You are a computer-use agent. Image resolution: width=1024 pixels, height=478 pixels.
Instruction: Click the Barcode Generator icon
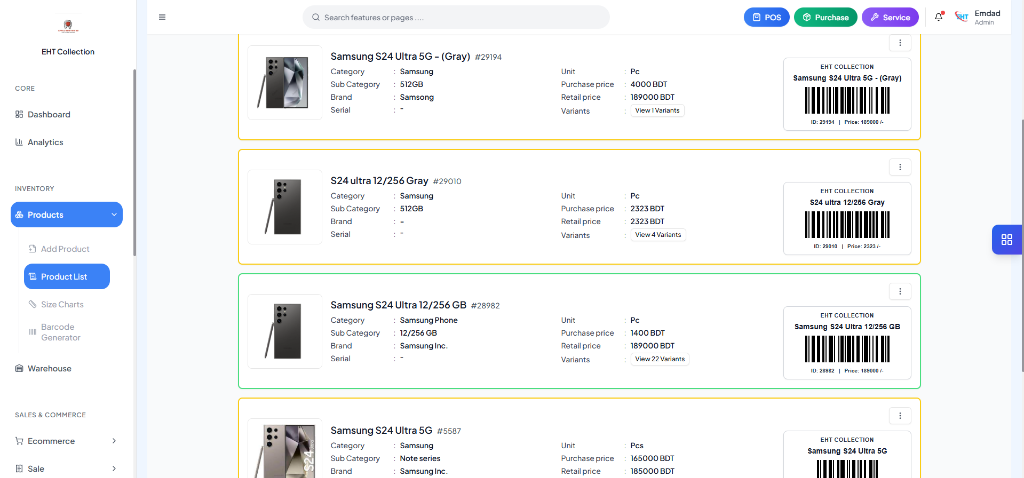point(33,332)
